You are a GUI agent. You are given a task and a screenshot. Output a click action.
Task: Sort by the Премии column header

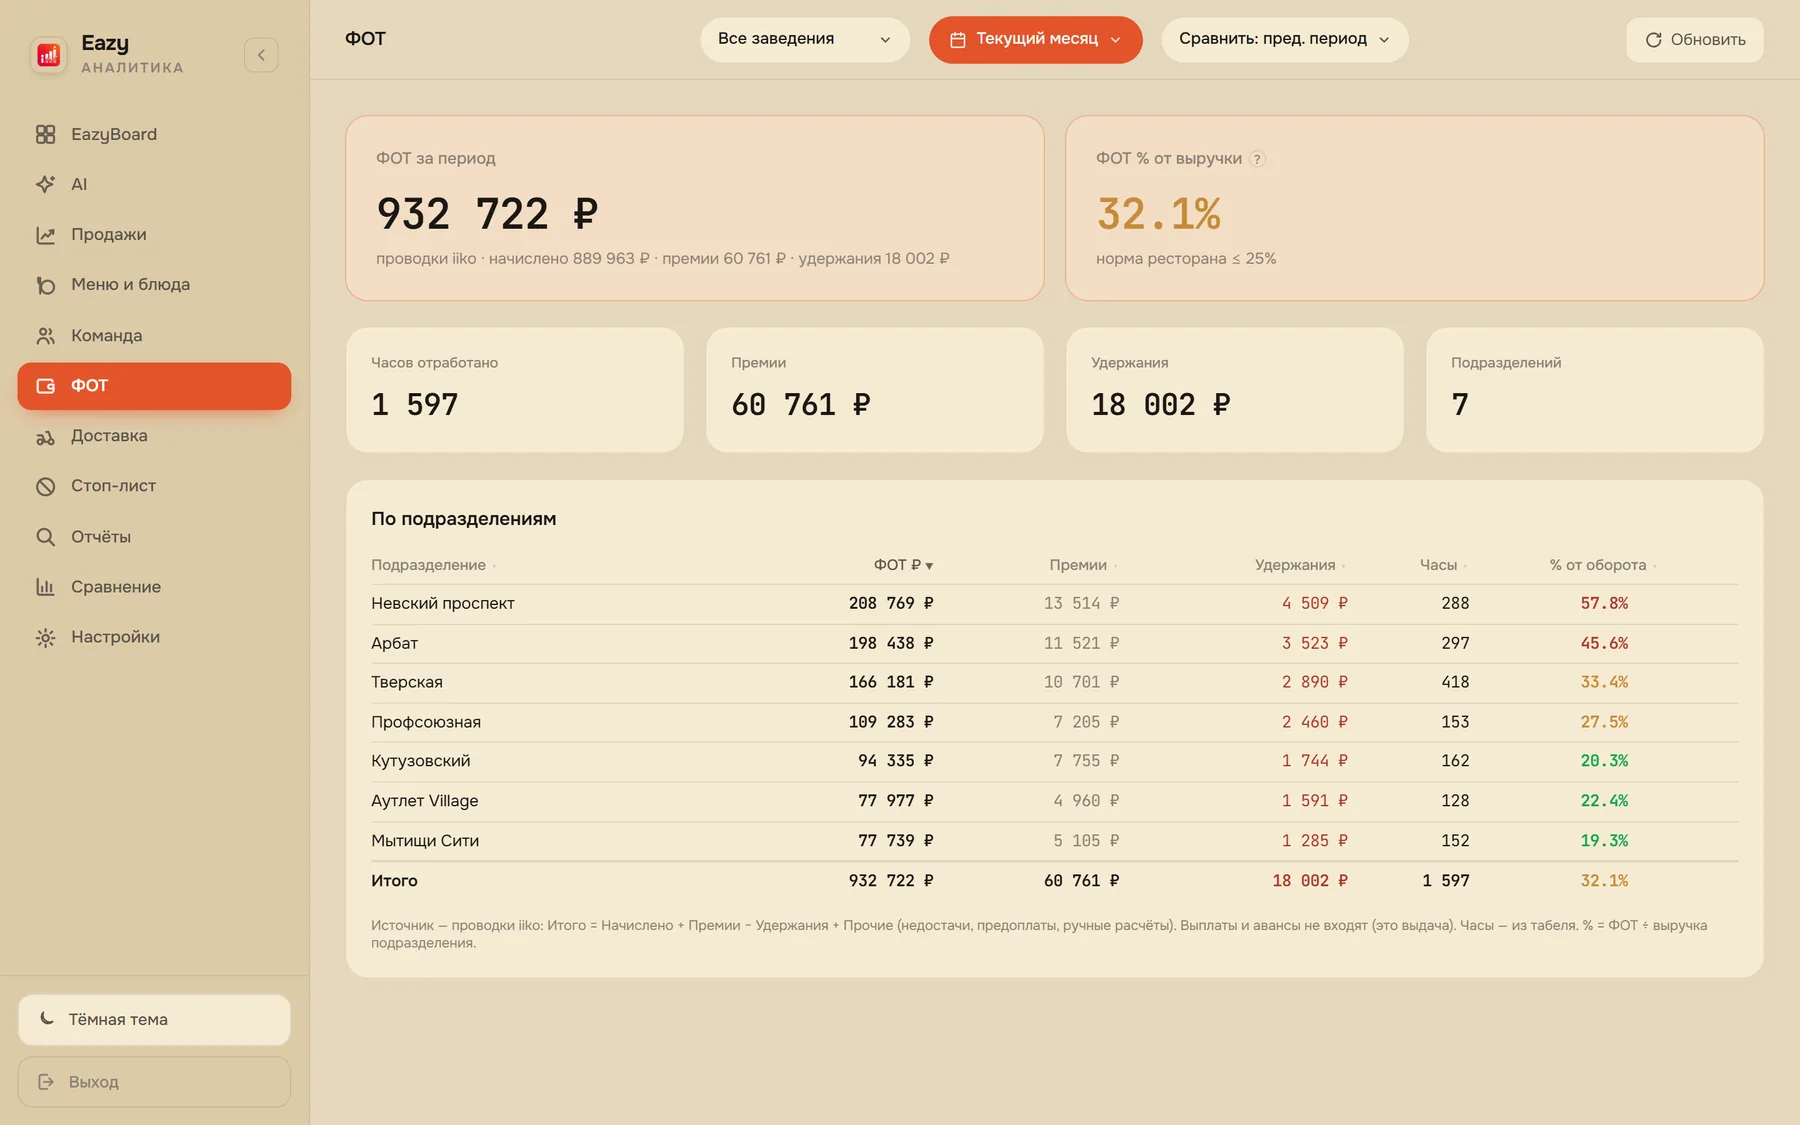[1083, 565]
